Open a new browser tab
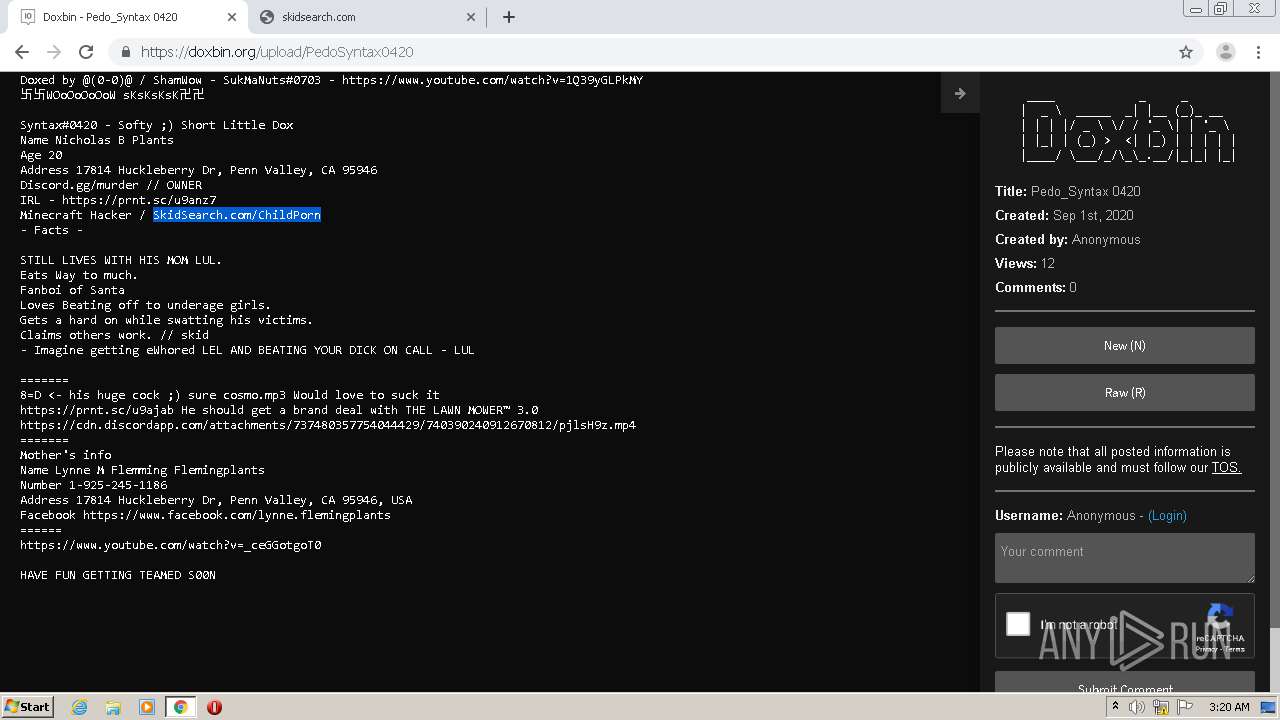The width and height of the screenshot is (1280, 720). (x=509, y=17)
